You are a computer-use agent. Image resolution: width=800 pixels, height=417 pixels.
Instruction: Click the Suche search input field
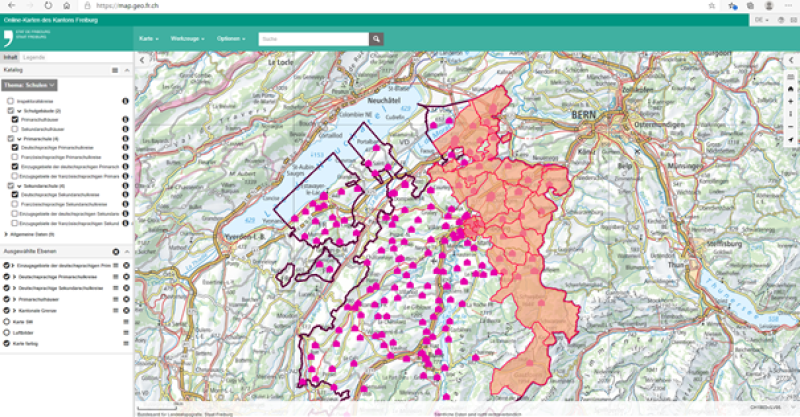[x=312, y=39]
